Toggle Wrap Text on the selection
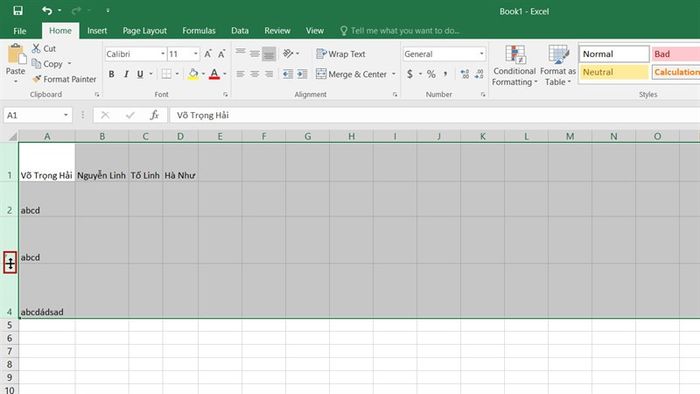Viewport: 700px width, 394px height. [341, 54]
